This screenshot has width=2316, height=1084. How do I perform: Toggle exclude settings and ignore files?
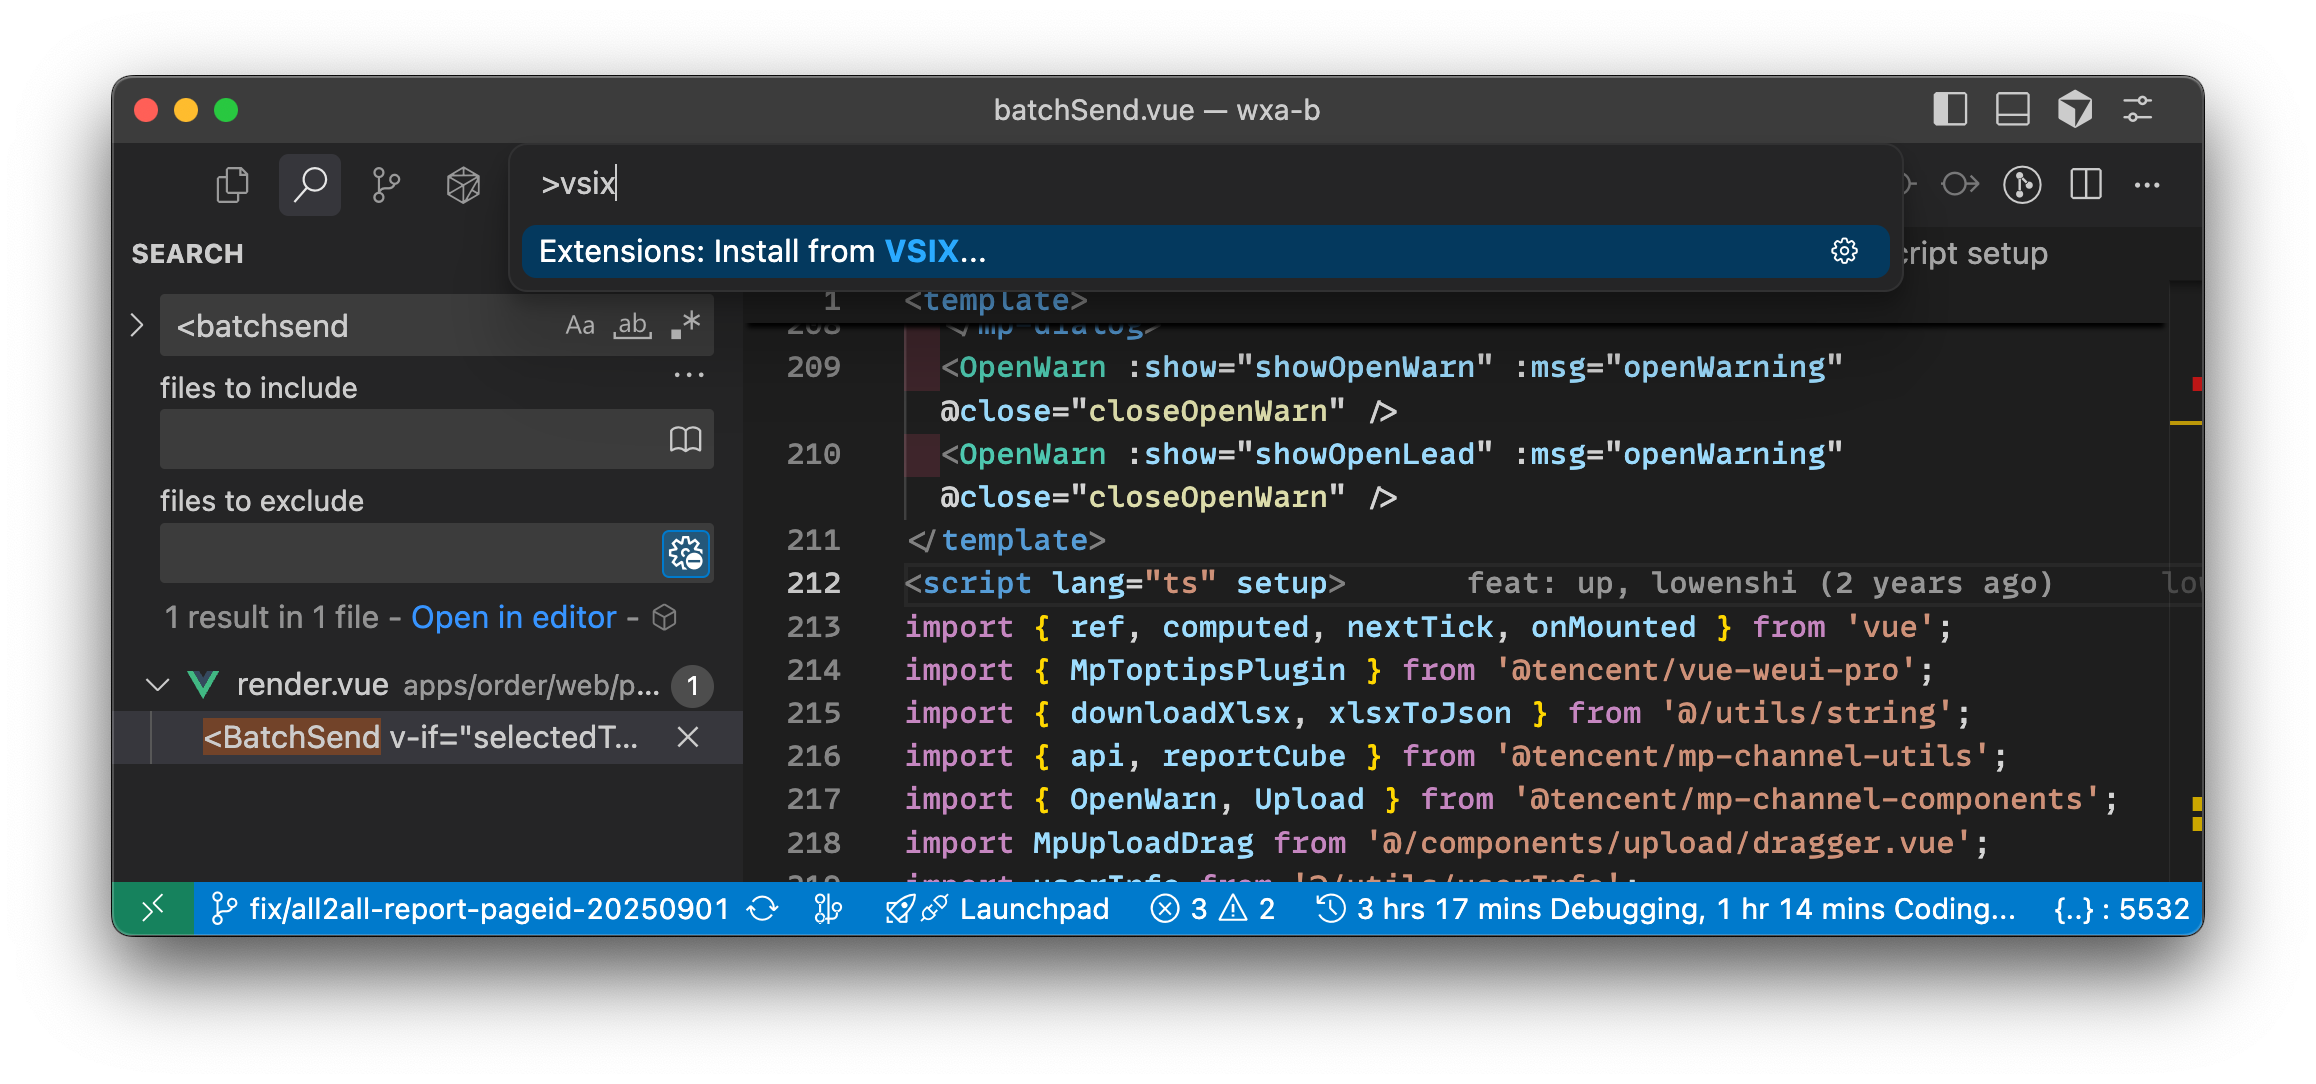coord(686,553)
